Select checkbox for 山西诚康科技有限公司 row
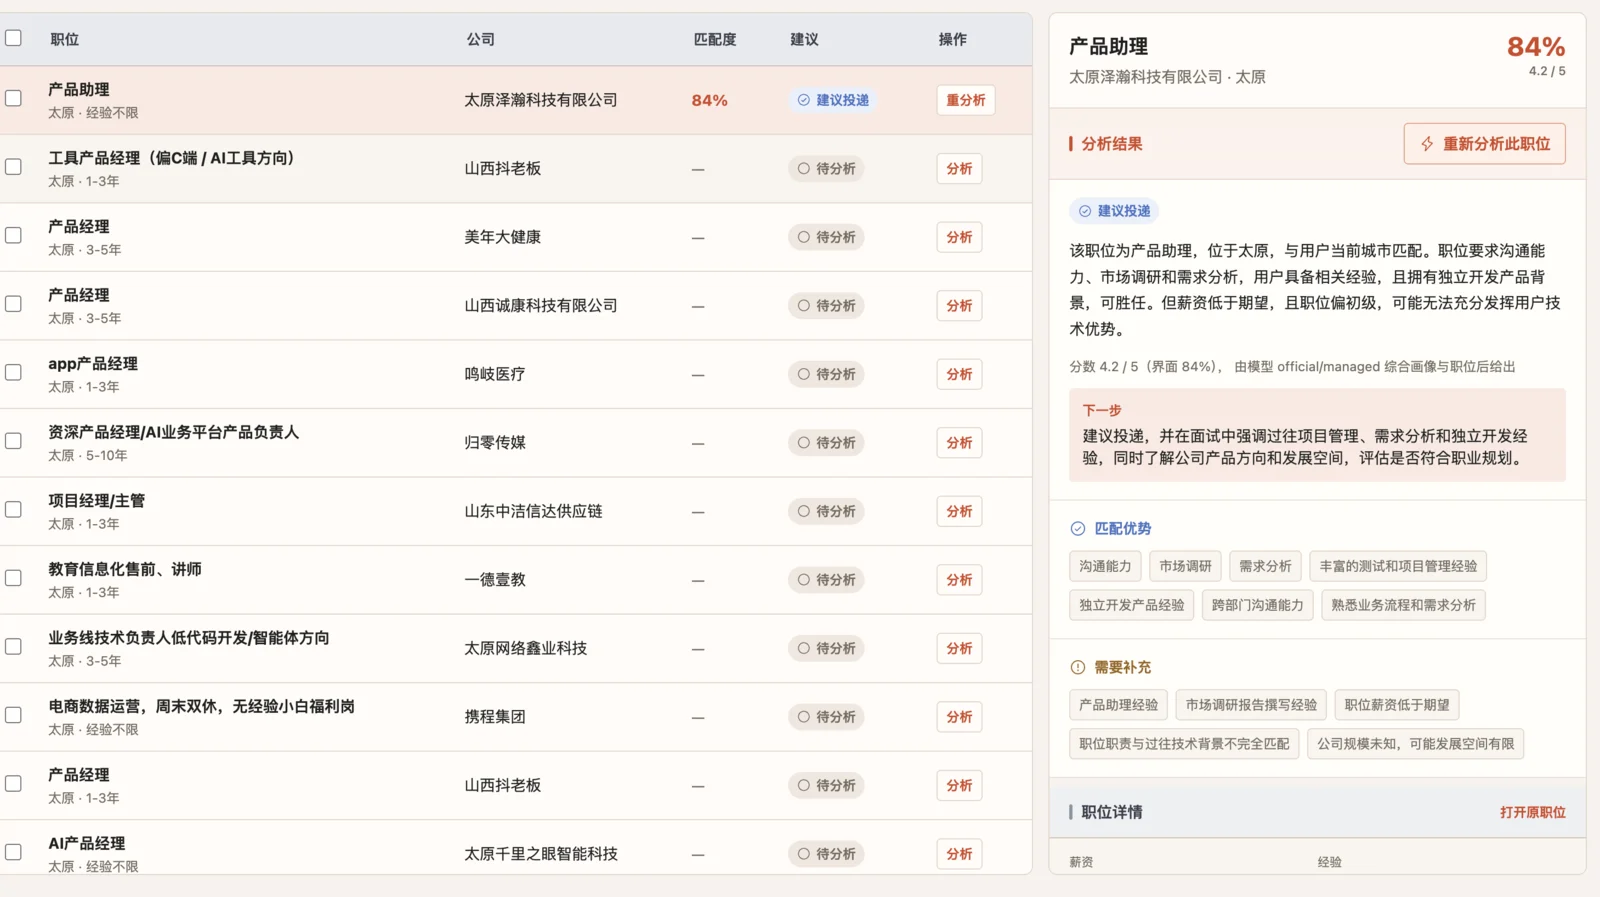The image size is (1600, 897). coord(13,304)
